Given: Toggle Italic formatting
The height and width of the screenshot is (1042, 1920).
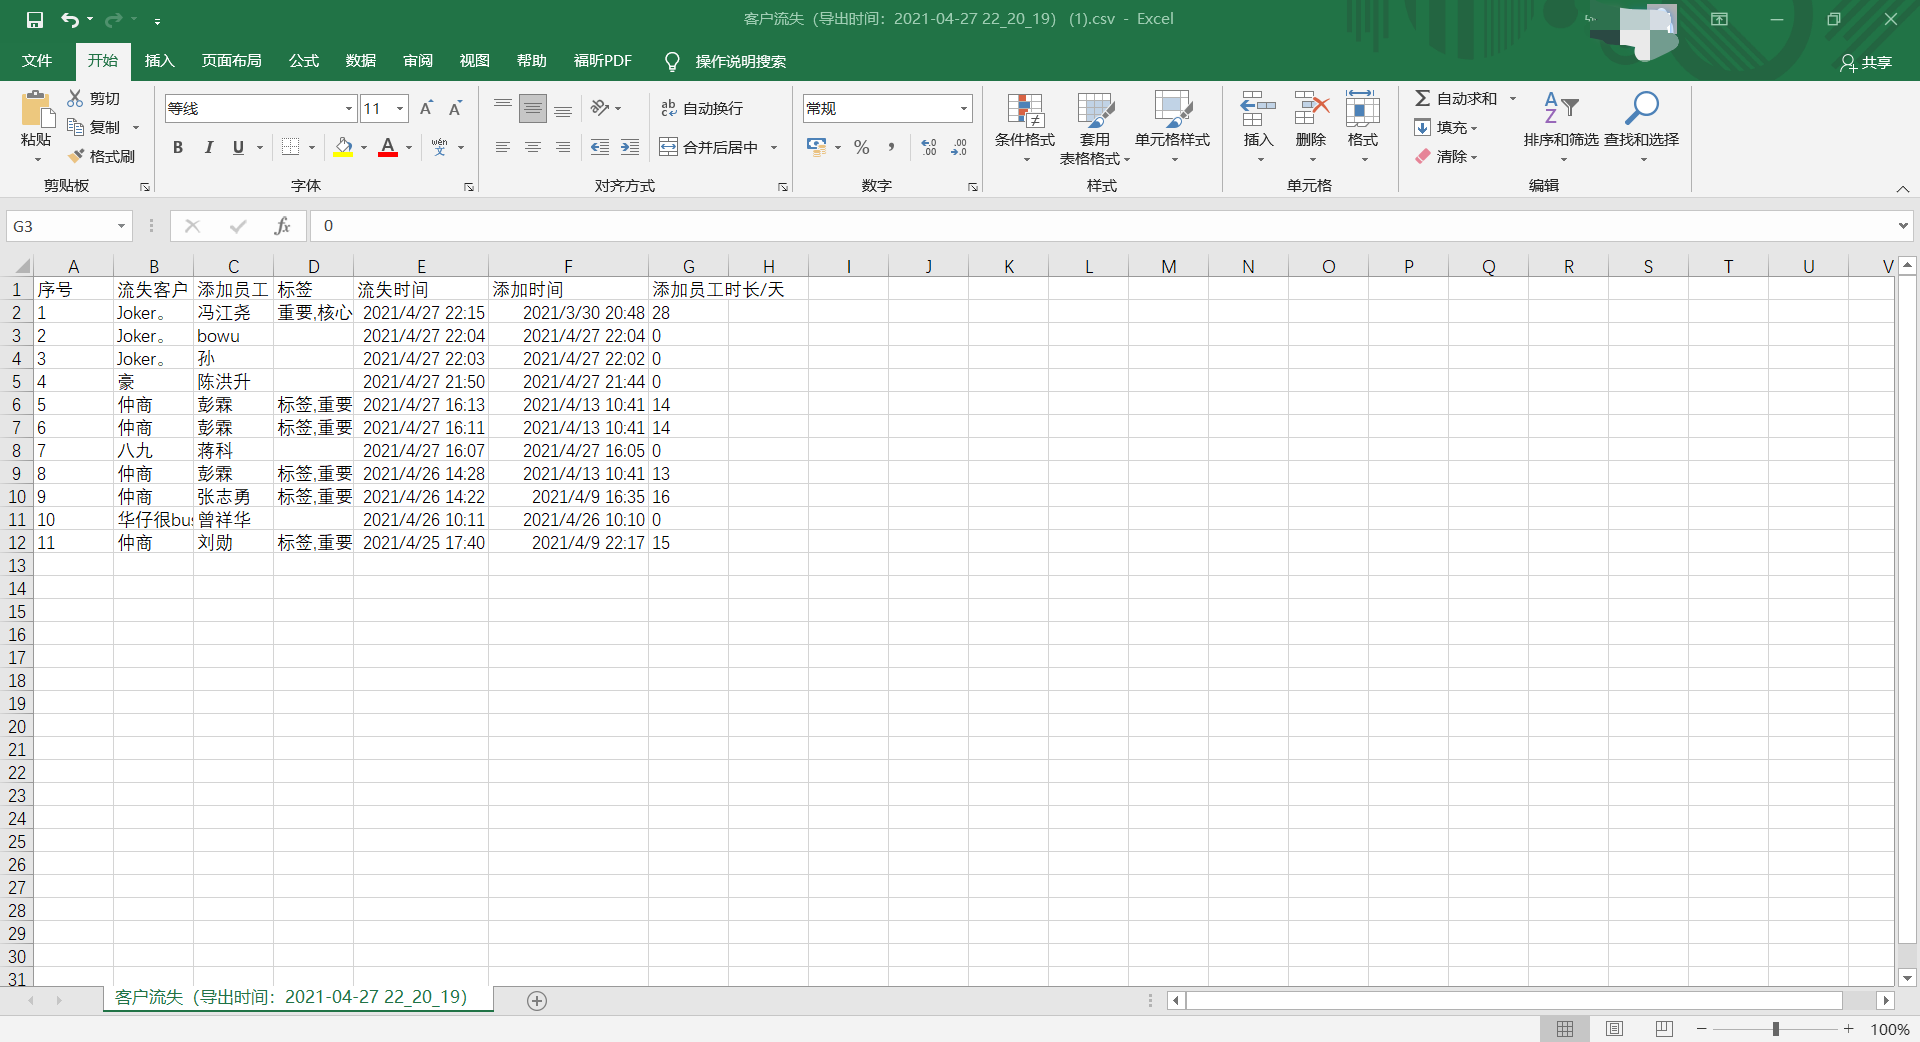Looking at the screenshot, I should point(208,147).
